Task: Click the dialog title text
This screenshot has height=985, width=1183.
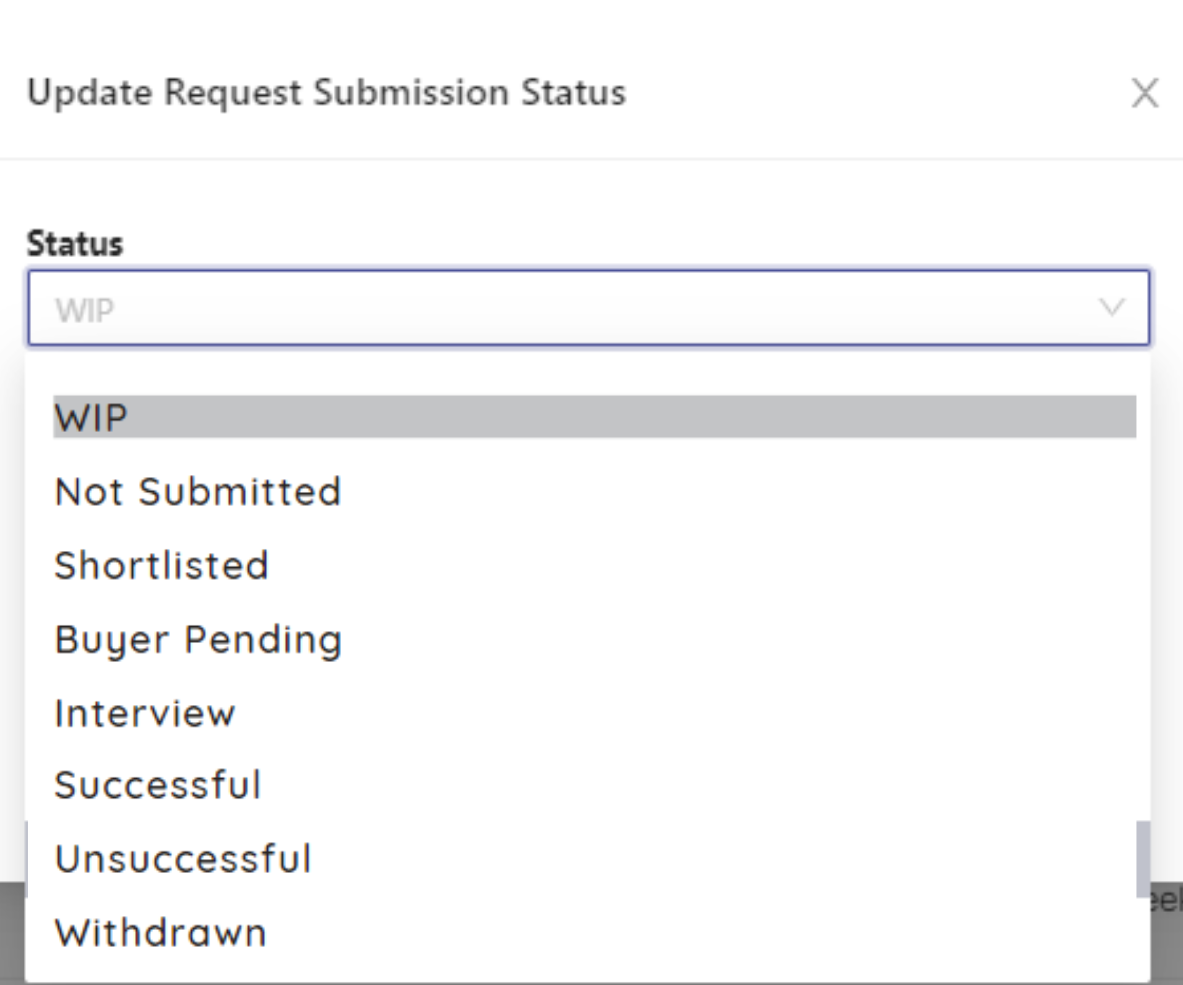Action: tap(327, 93)
